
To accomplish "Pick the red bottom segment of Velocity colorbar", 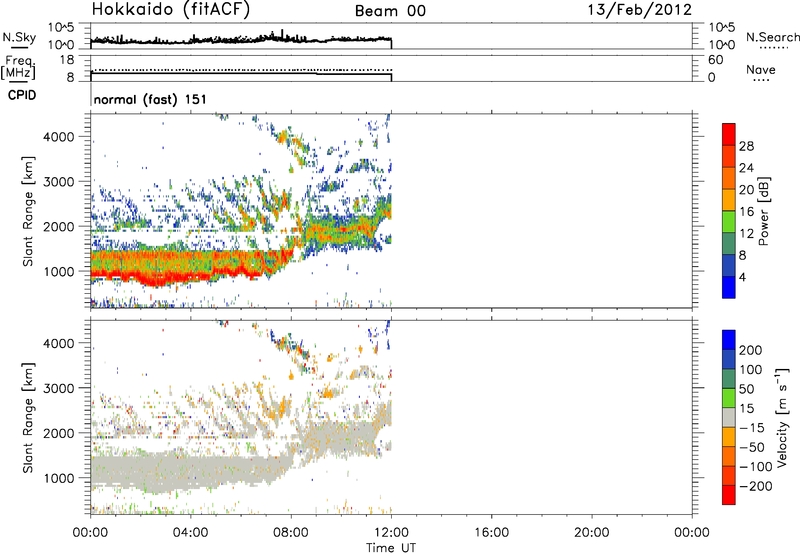I will [x=729, y=495].
